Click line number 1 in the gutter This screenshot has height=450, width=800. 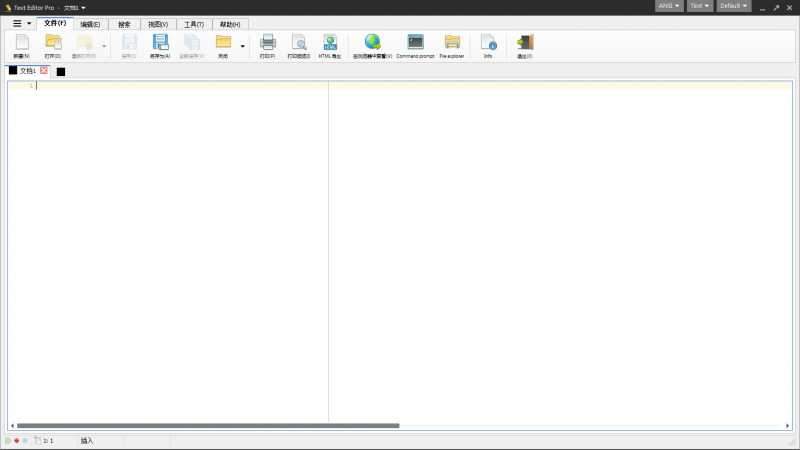click(31, 86)
